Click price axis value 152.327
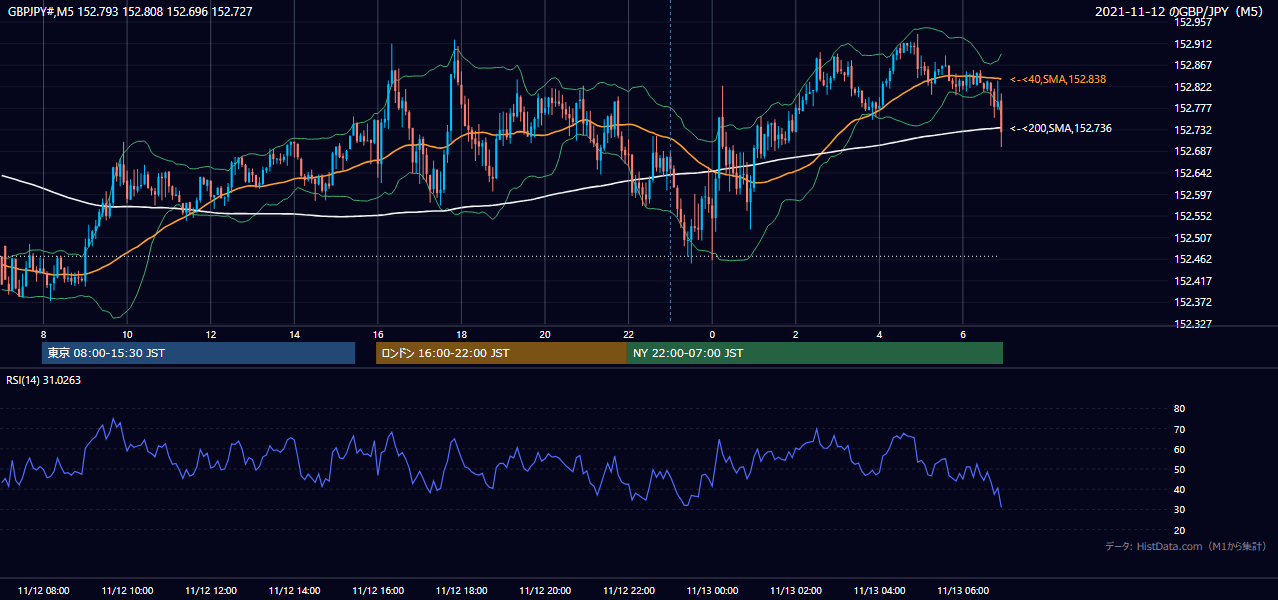The width and height of the screenshot is (1278, 600). pos(1193,324)
